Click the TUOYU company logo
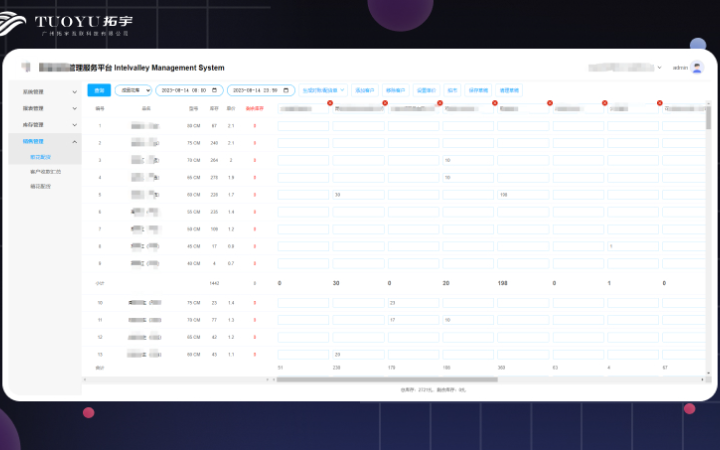This screenshot has height=450, width=720. coord(67,24)
